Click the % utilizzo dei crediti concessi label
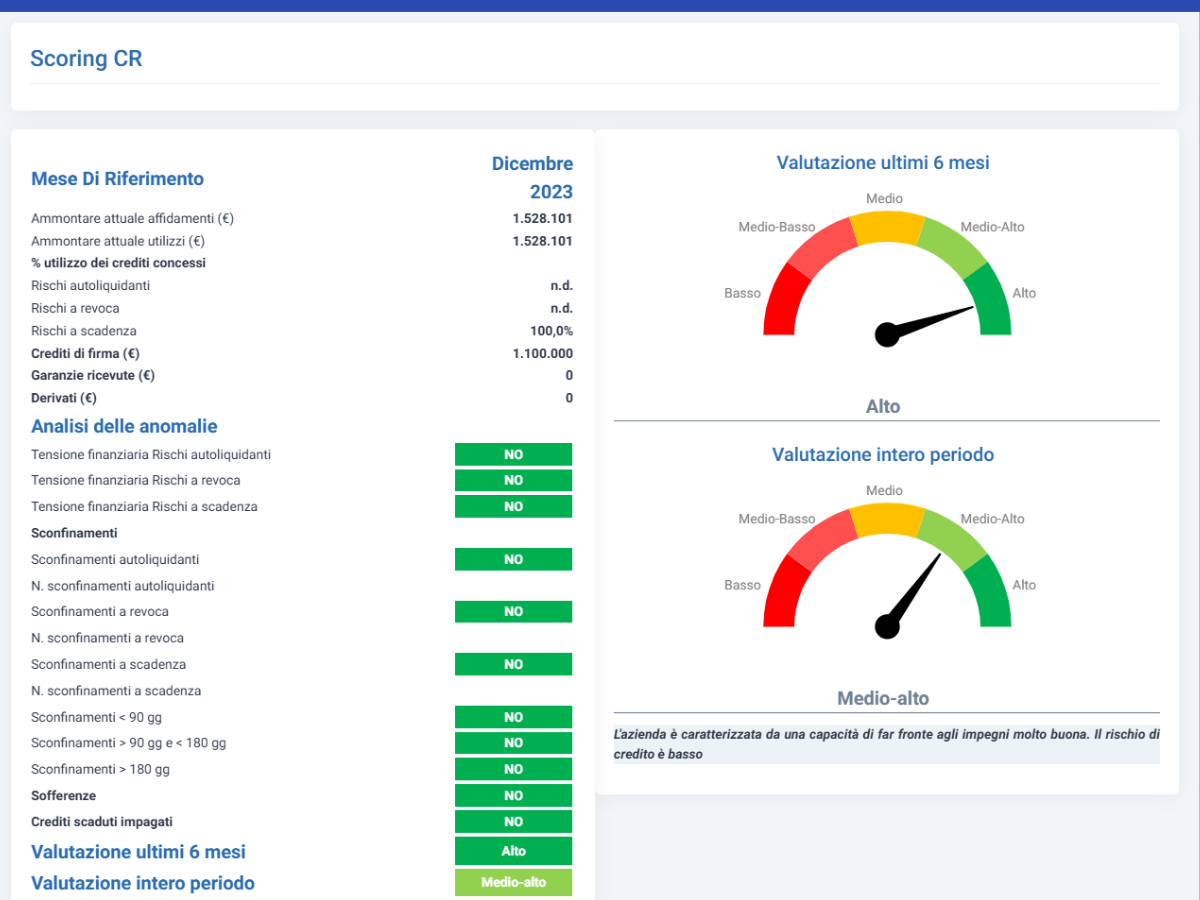 point(118,263)
